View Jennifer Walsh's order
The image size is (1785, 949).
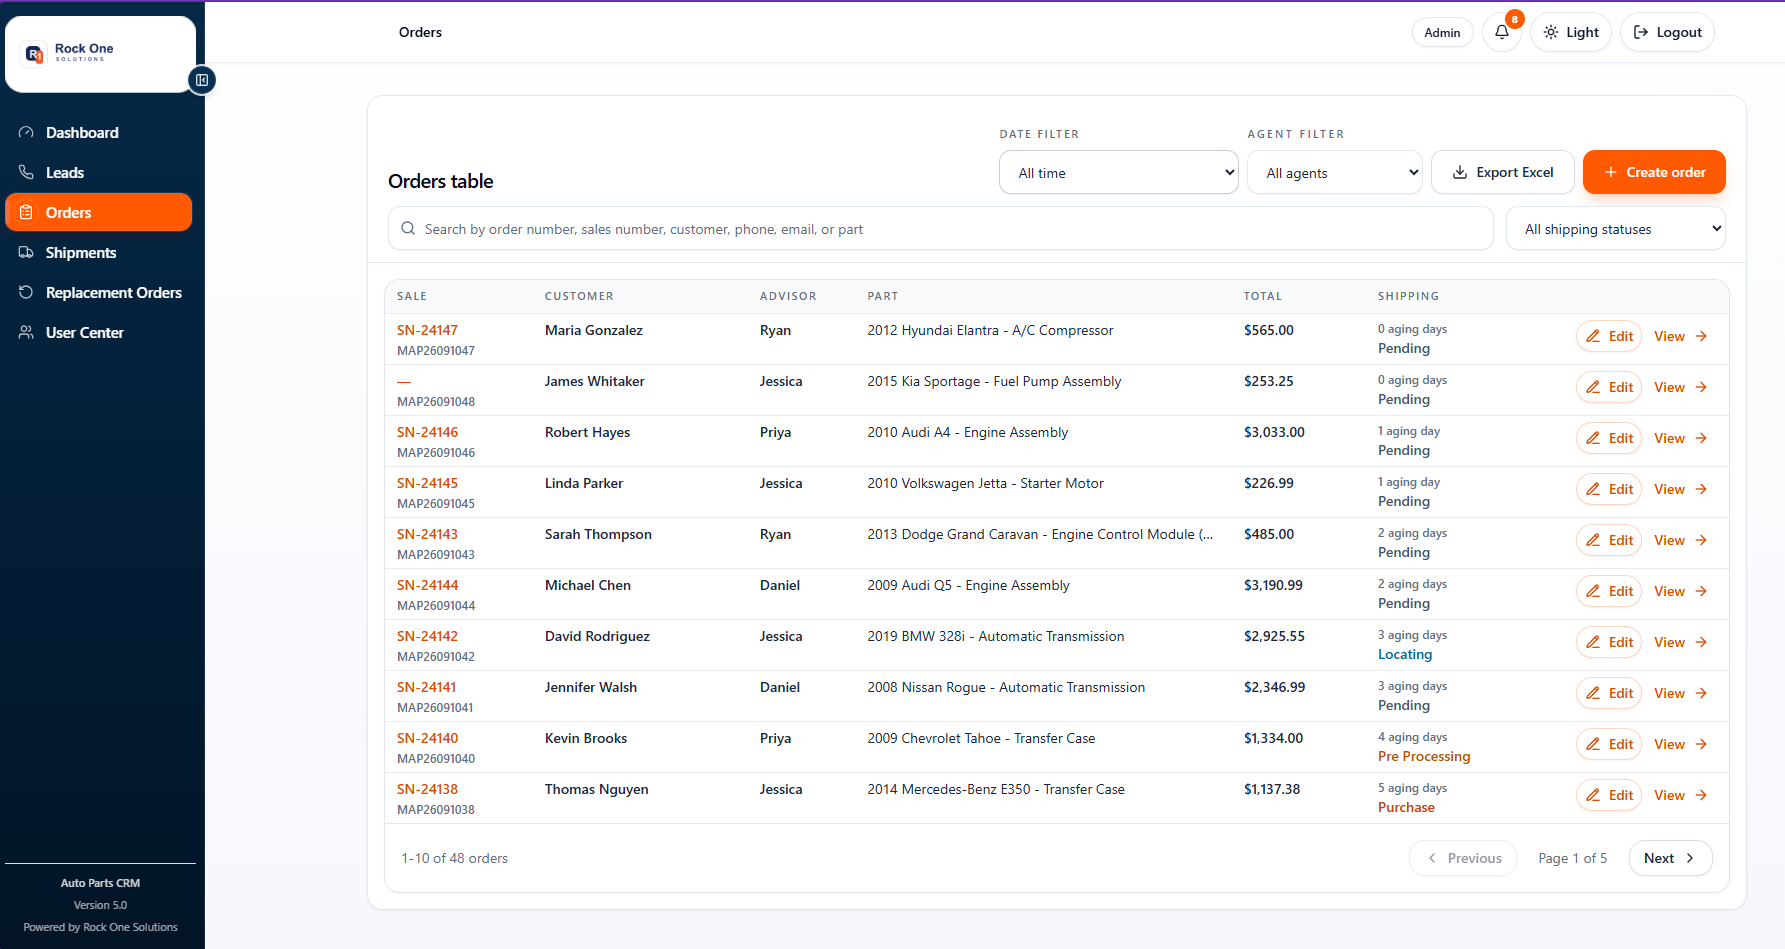click(x=1680, y=693)
